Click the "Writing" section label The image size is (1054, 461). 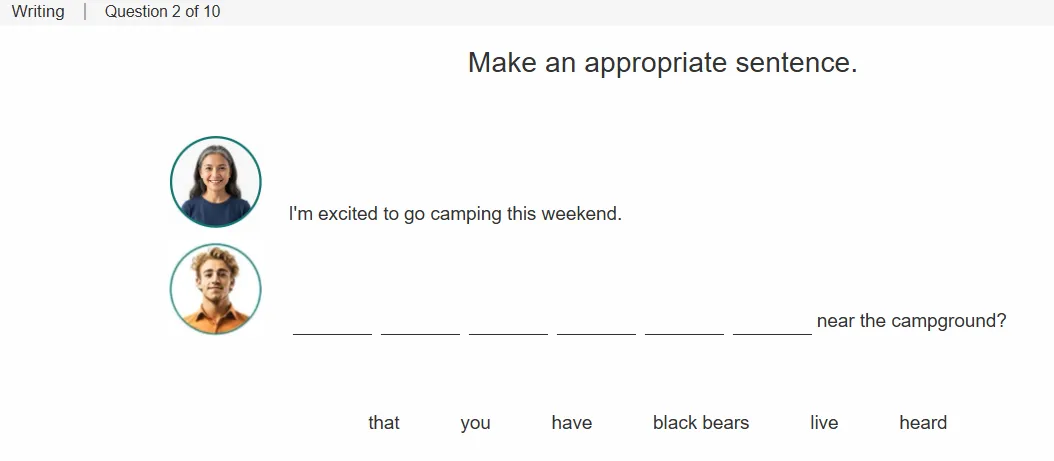(x=38, y=11)
